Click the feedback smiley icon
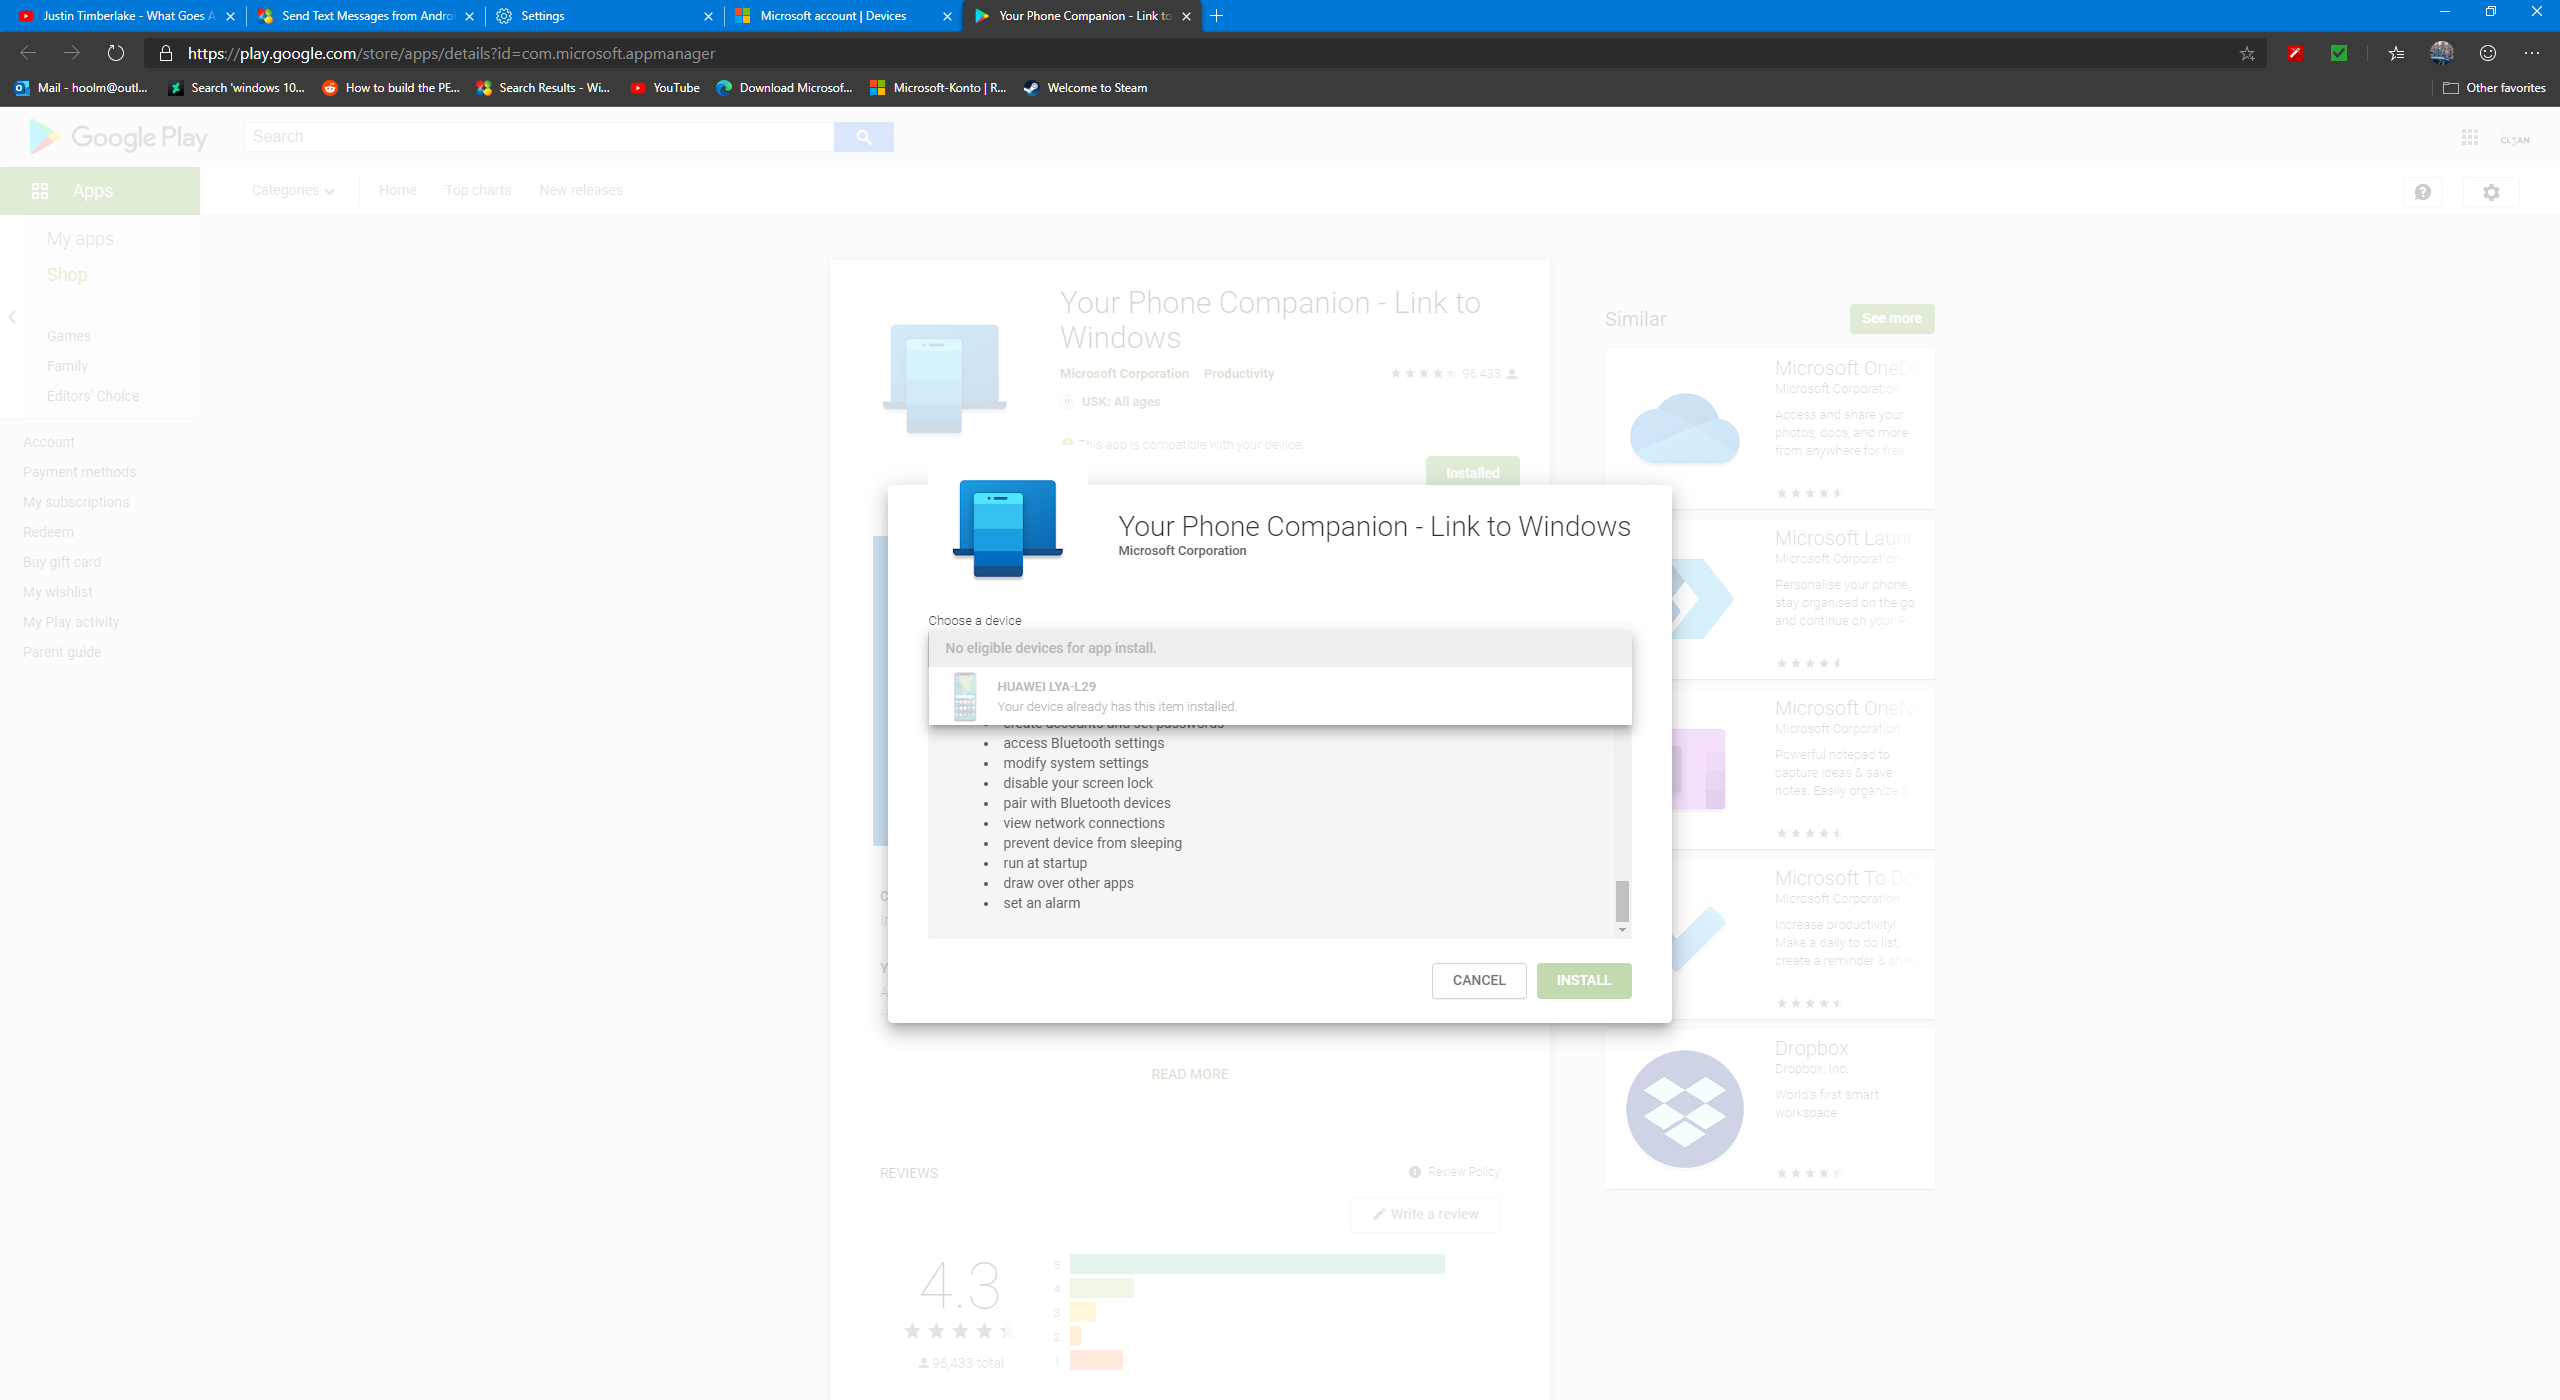The width and height of the screenshot is (2560, 1400). tap(2488, 53)
